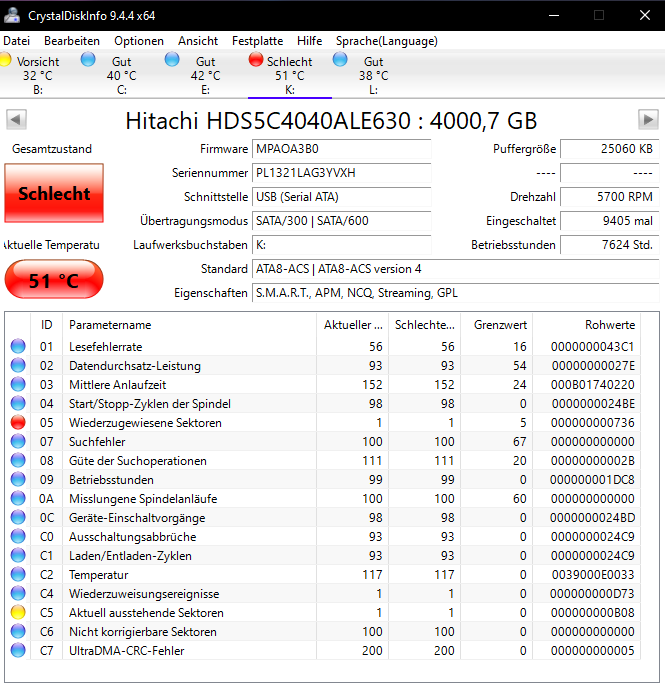This screenshot has width=665, height=687.
Task: Click blue status dot for Suchfehler
Action: click(18, 441)
